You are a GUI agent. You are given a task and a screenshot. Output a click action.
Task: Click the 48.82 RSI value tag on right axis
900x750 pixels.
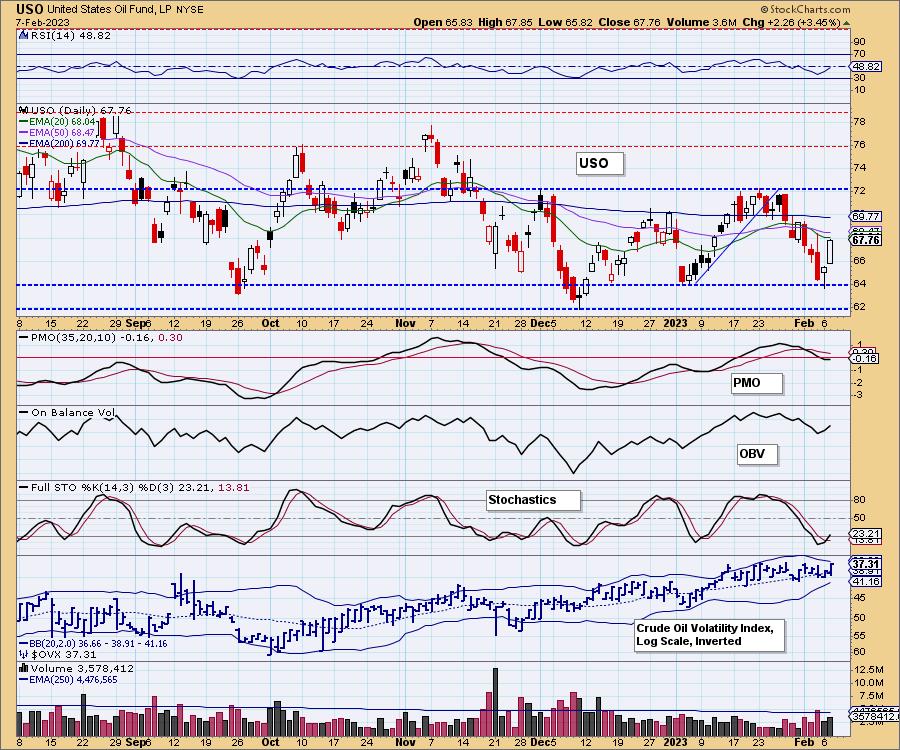pos(866,67)
